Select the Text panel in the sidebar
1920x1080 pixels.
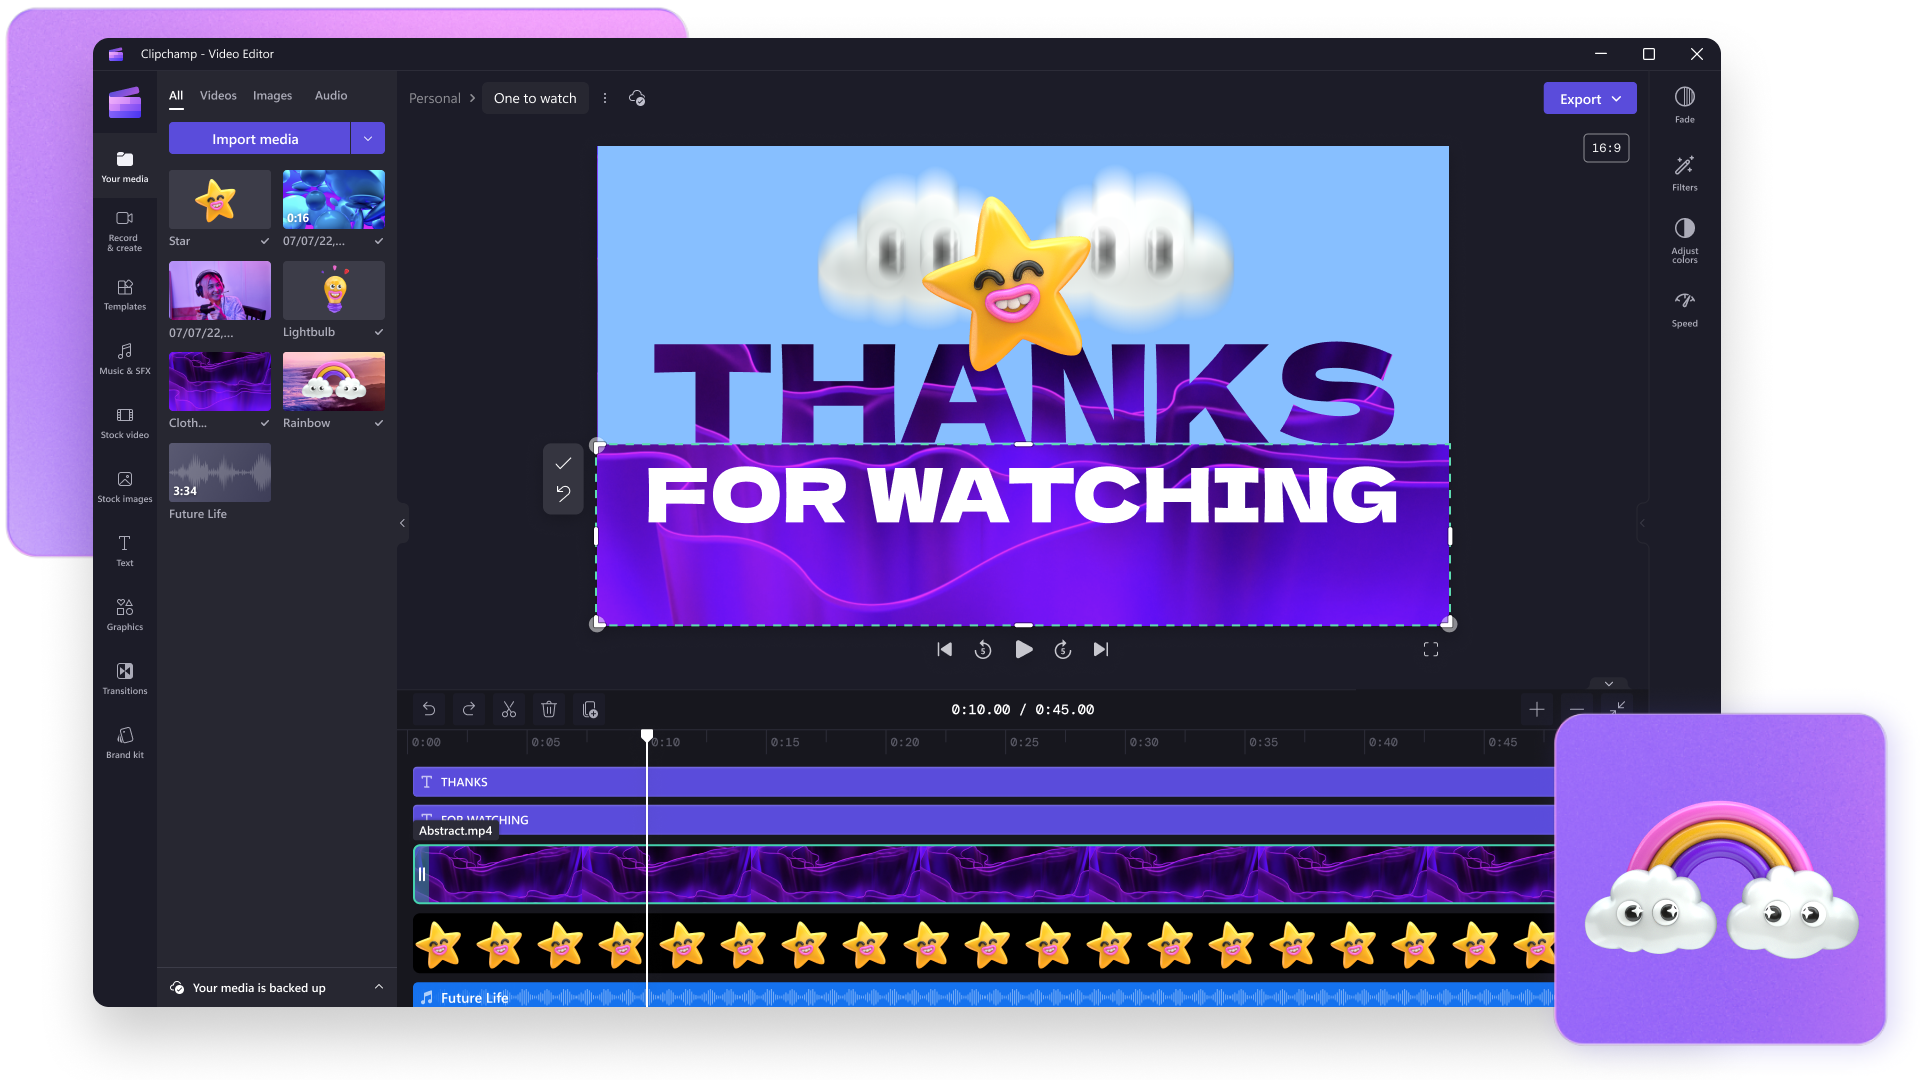pyautogui.click(x=124, y=549)
